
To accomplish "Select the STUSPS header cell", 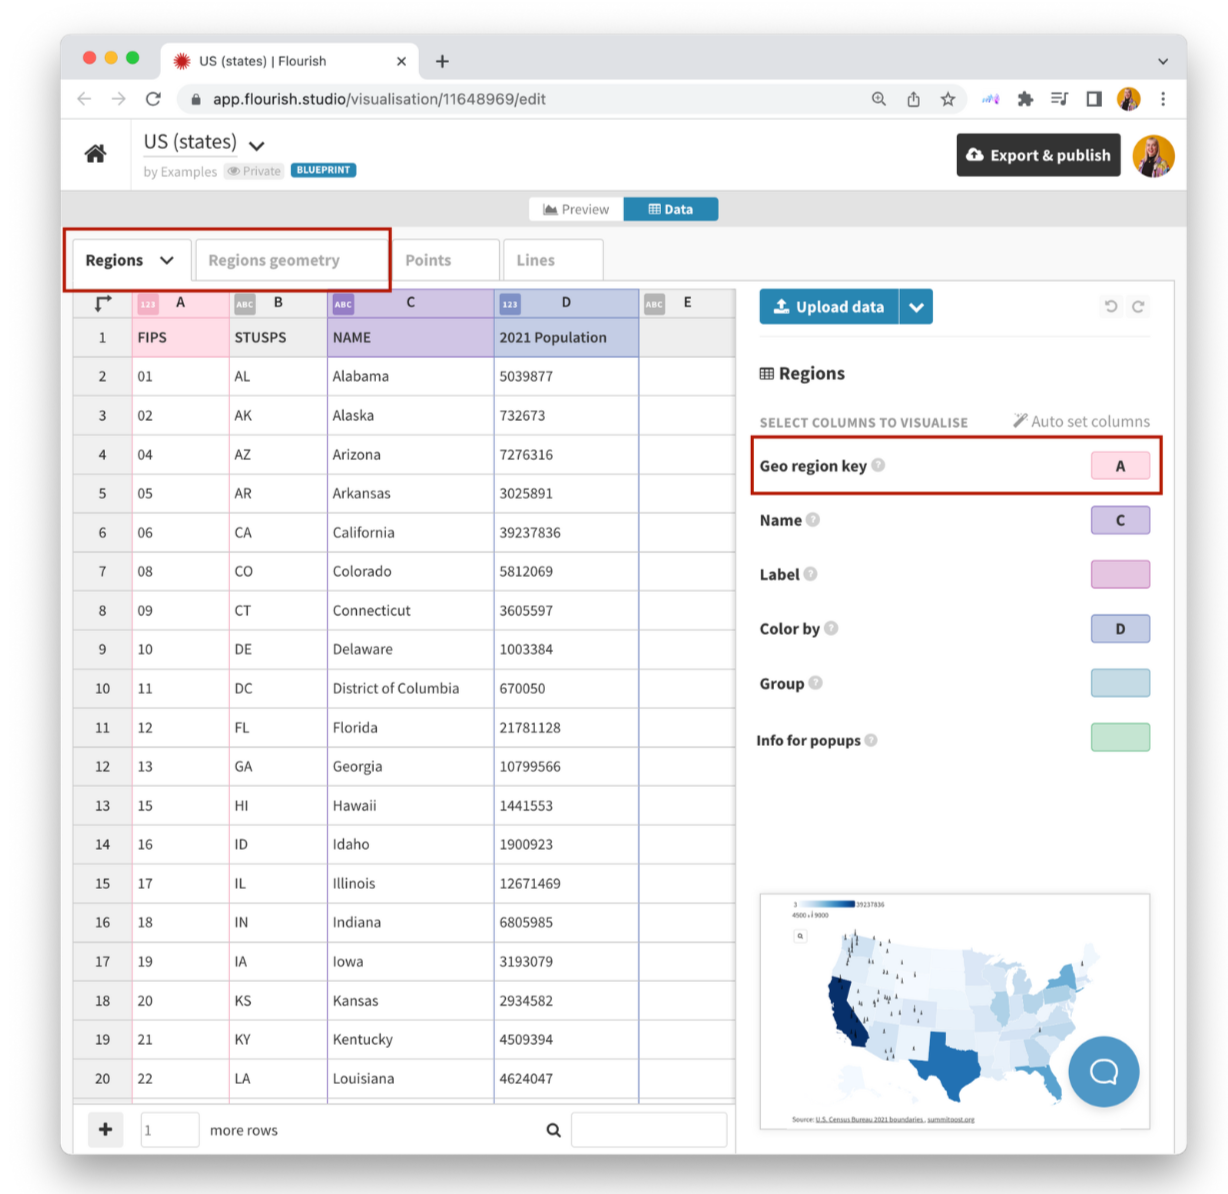I will click(278, 337).
